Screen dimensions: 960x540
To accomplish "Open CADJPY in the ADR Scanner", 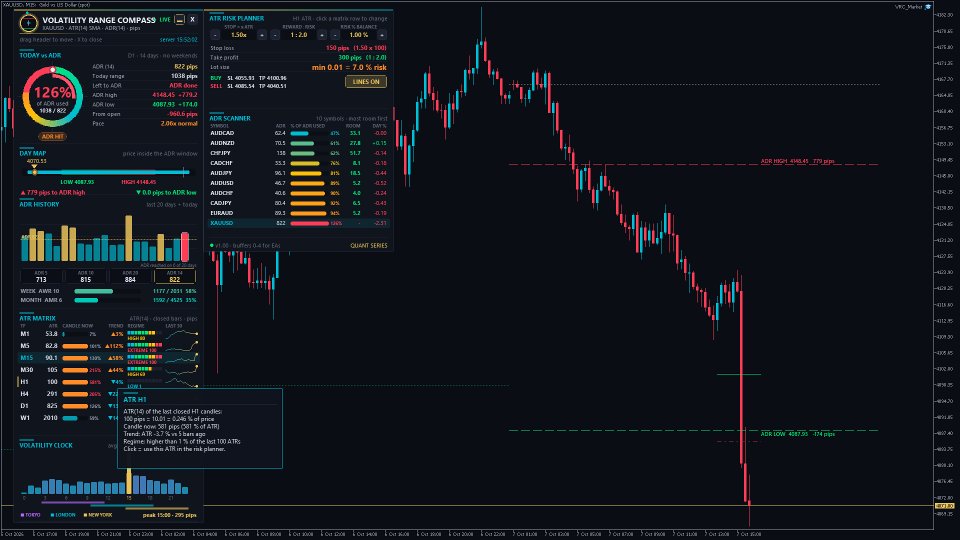I will [299, 203].
